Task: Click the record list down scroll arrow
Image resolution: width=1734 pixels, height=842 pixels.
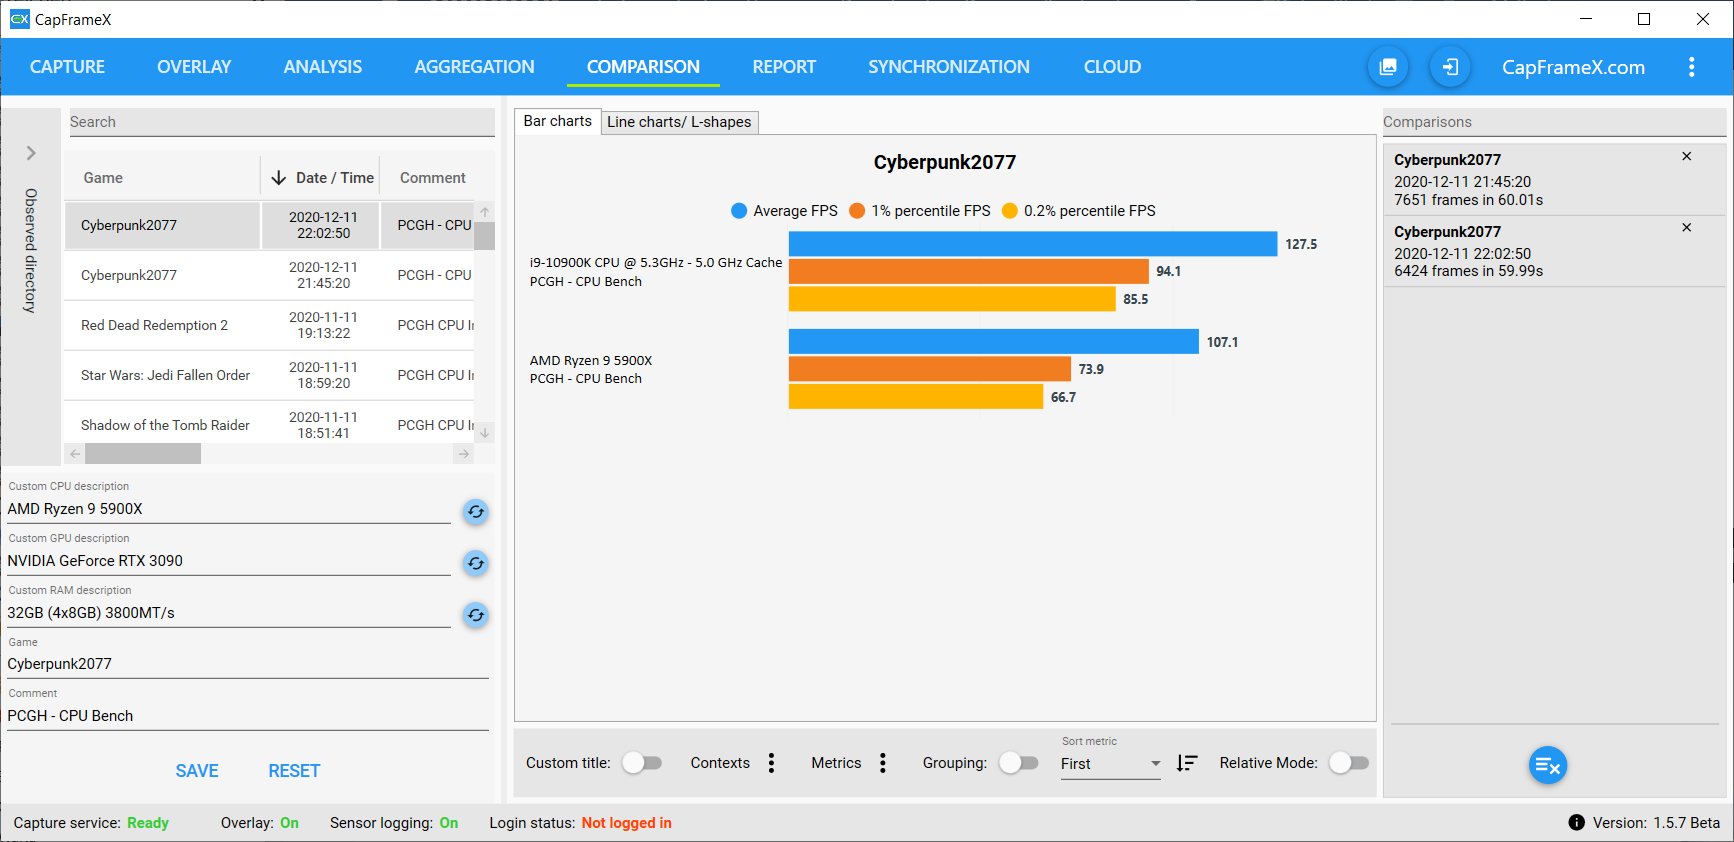Action: pos(485,433)
